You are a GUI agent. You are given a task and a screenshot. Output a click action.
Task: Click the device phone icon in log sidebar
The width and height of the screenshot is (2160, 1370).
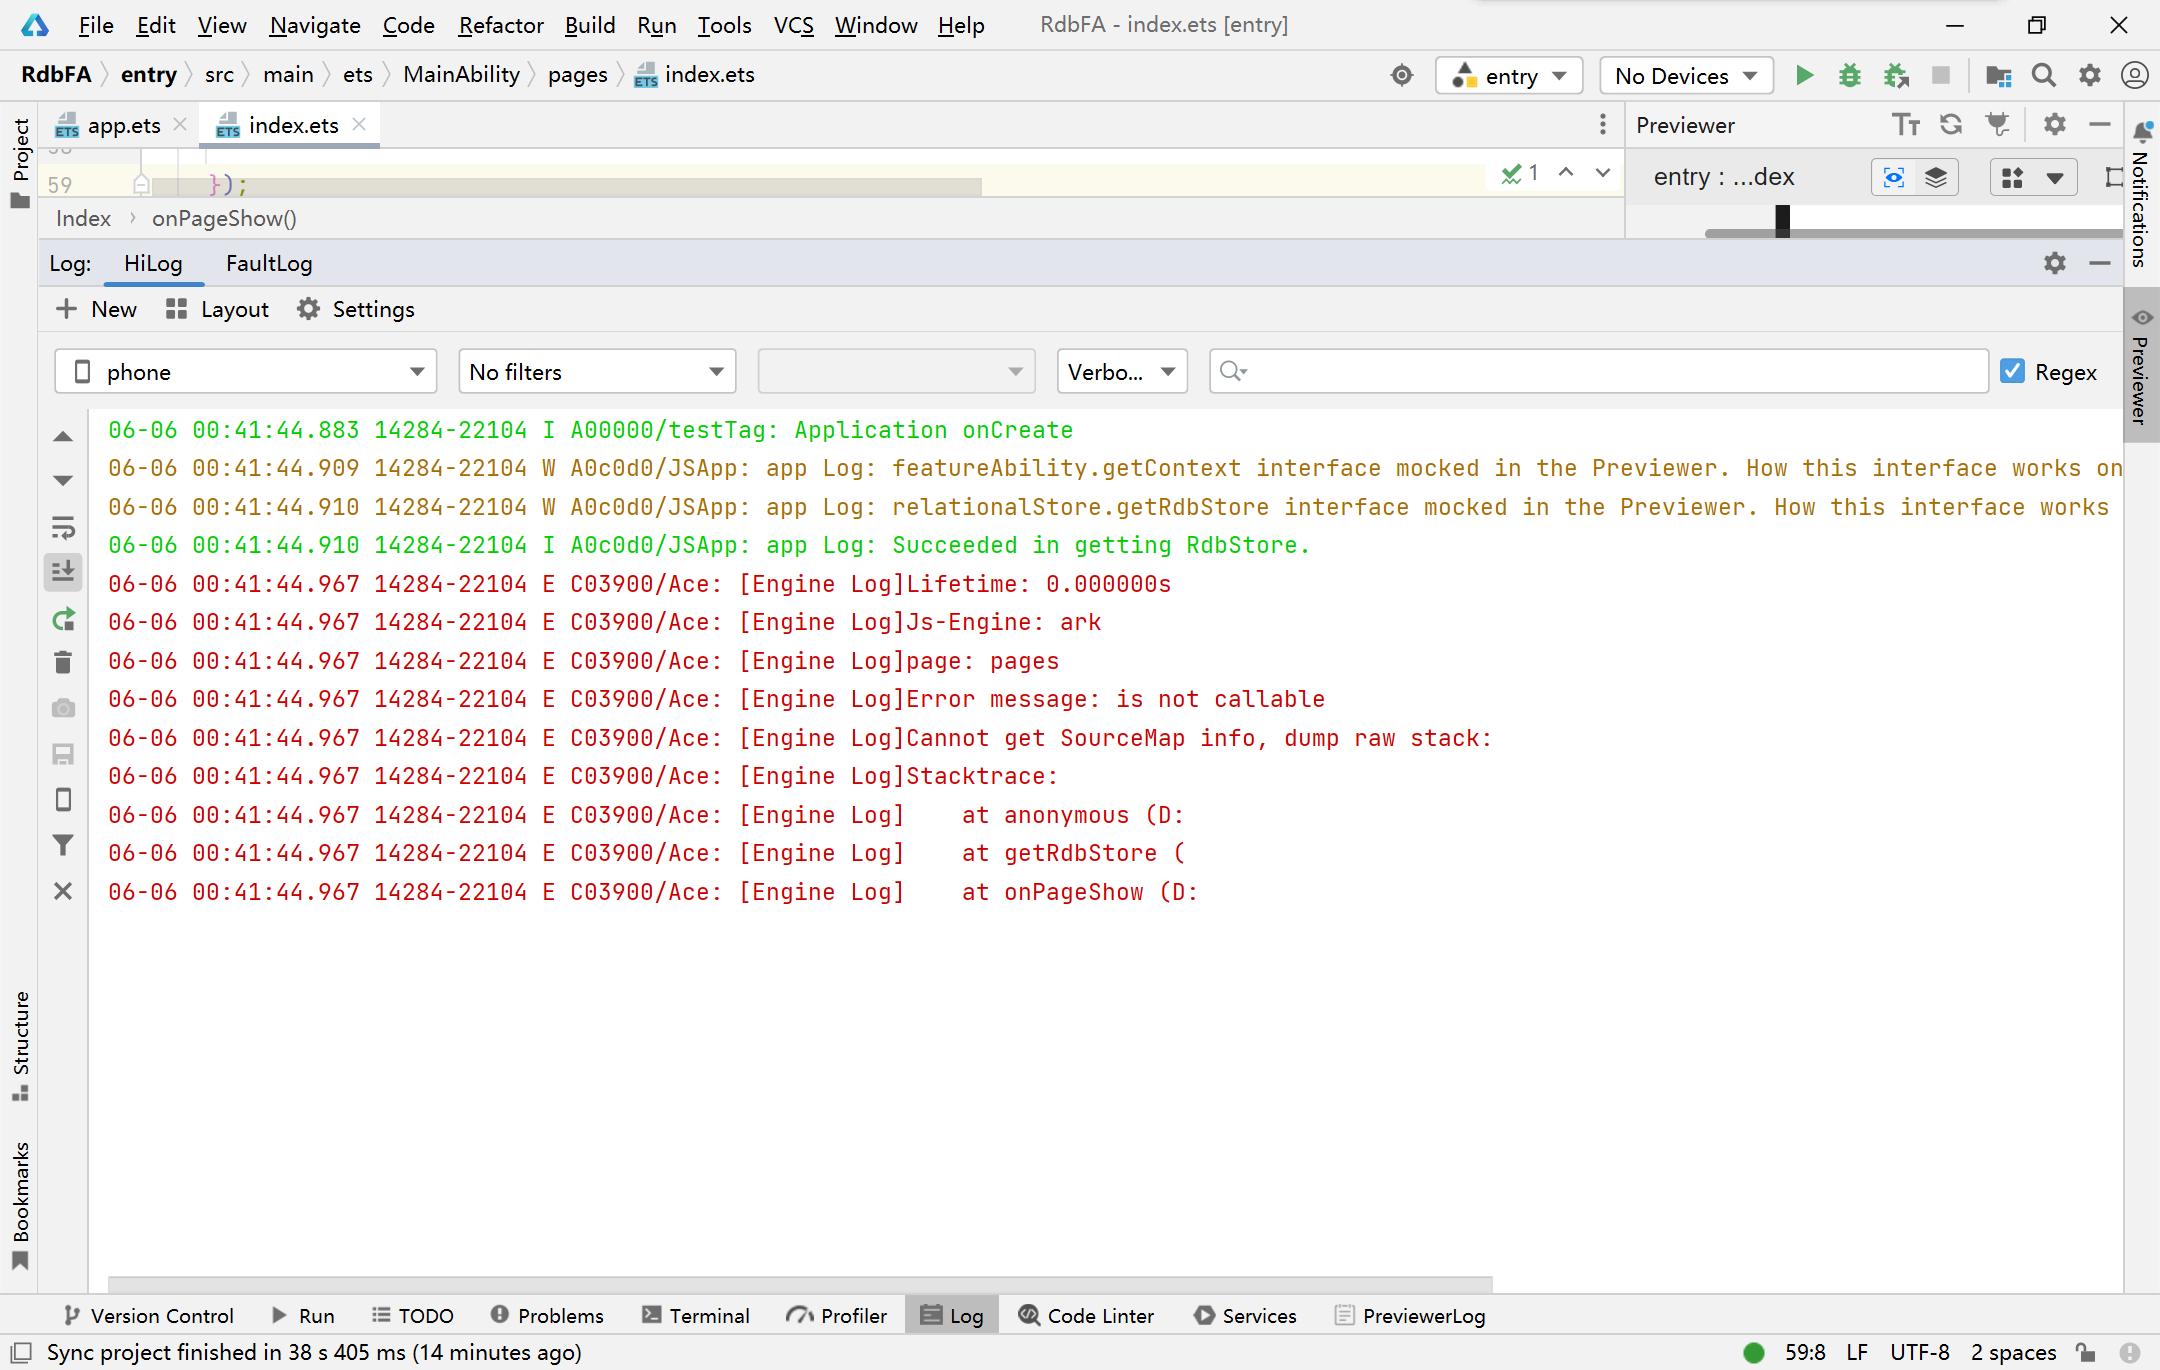[x=63, y=800]
